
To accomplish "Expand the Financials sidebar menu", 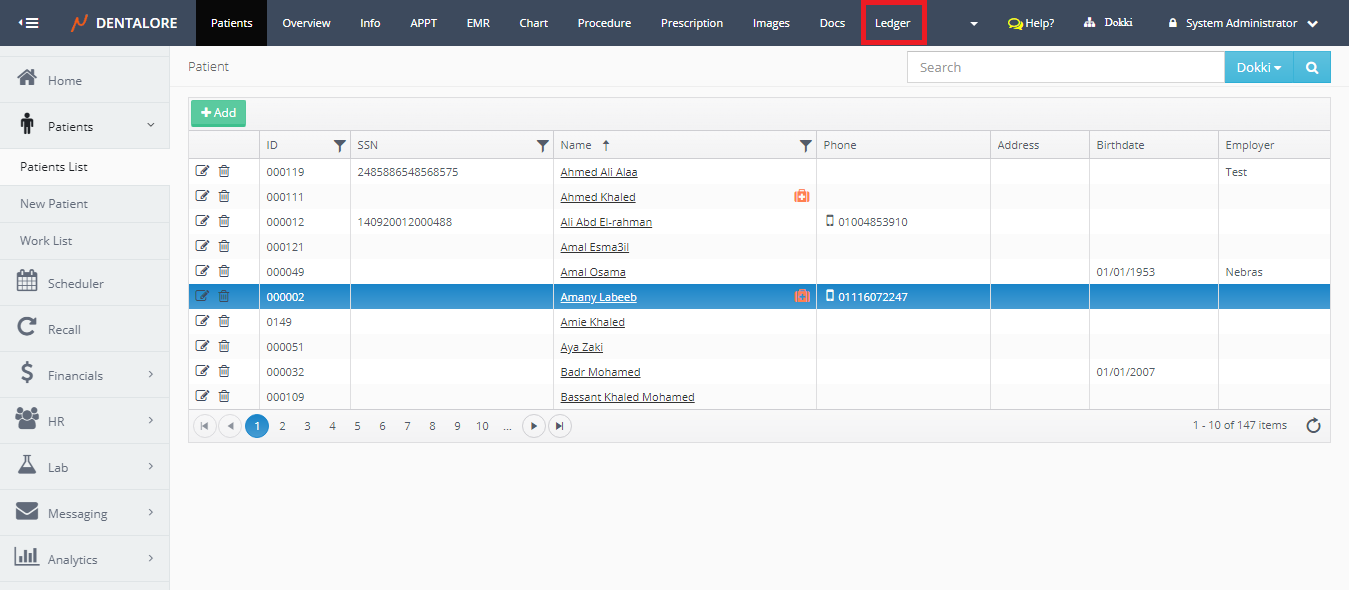I will [84, 375].
